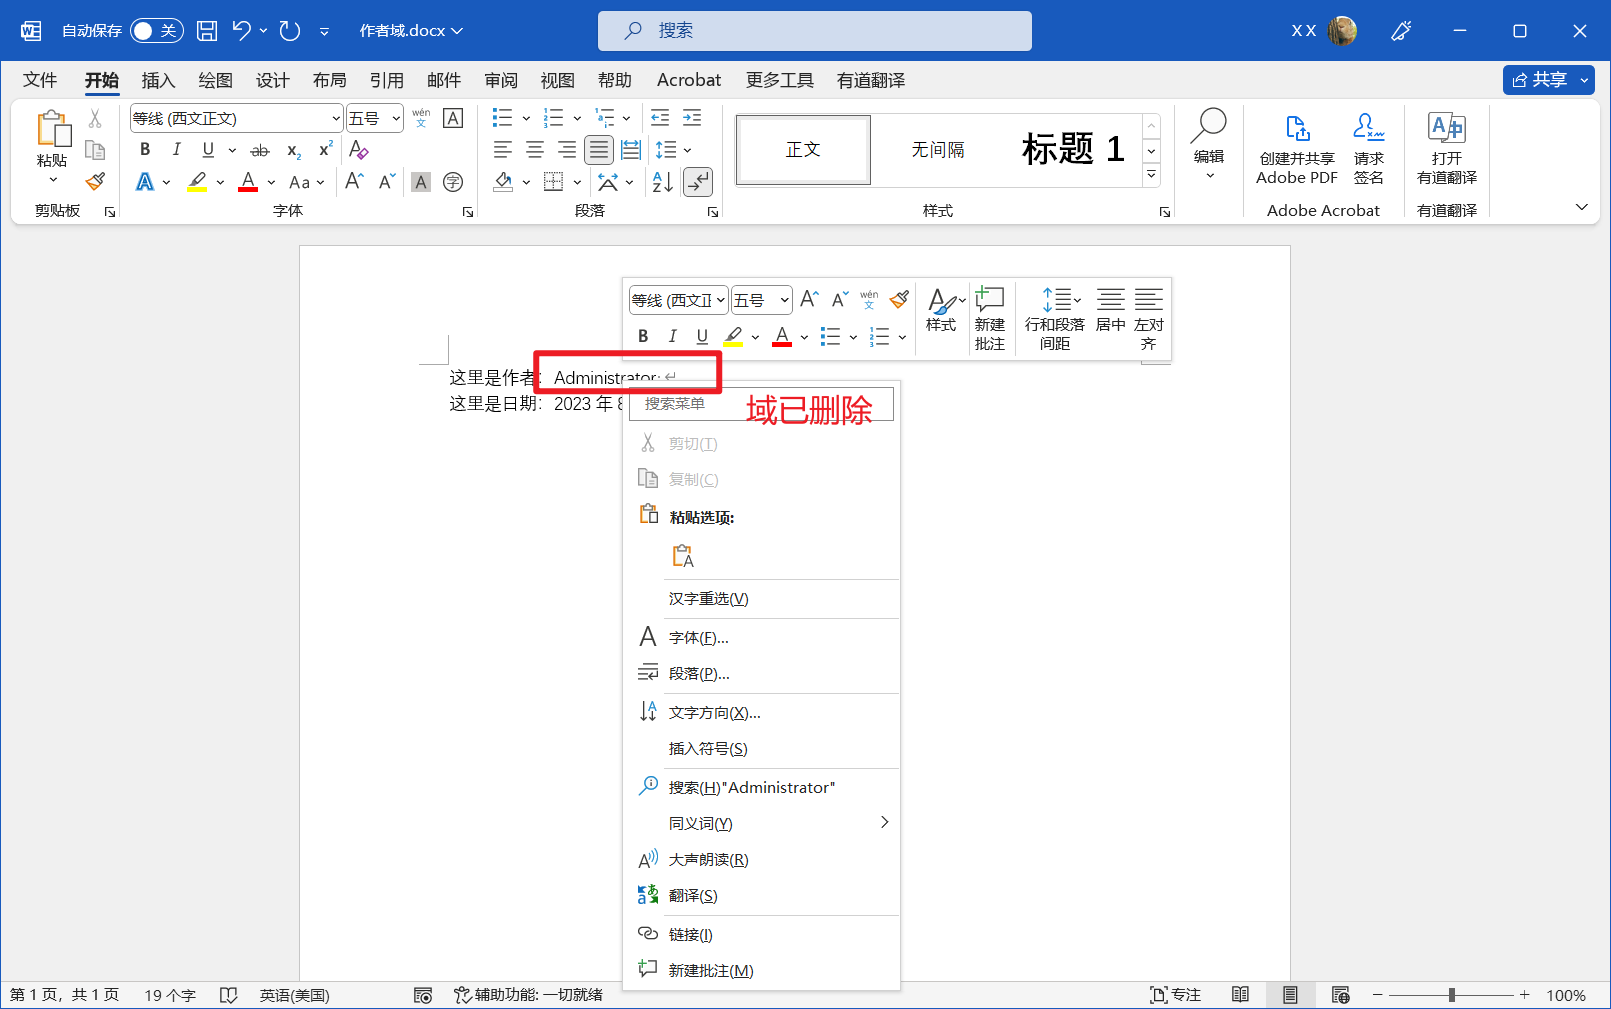Toggle bold on the mini toolbar

[x=643, y=336]
